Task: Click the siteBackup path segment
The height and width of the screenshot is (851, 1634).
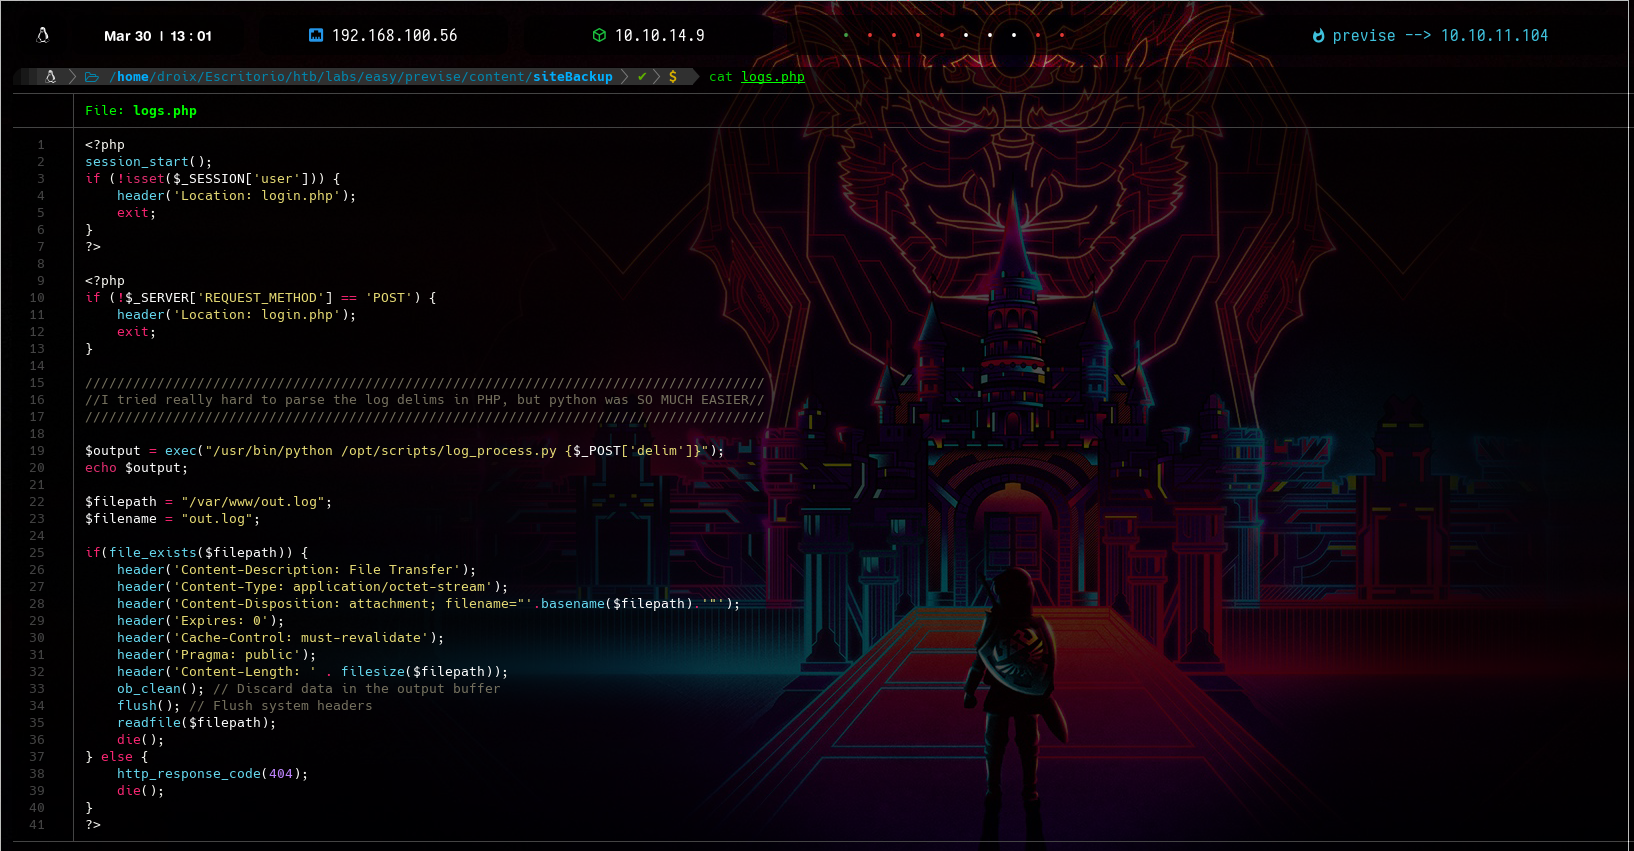Action: pyautogui.click(x=572, y=77)
